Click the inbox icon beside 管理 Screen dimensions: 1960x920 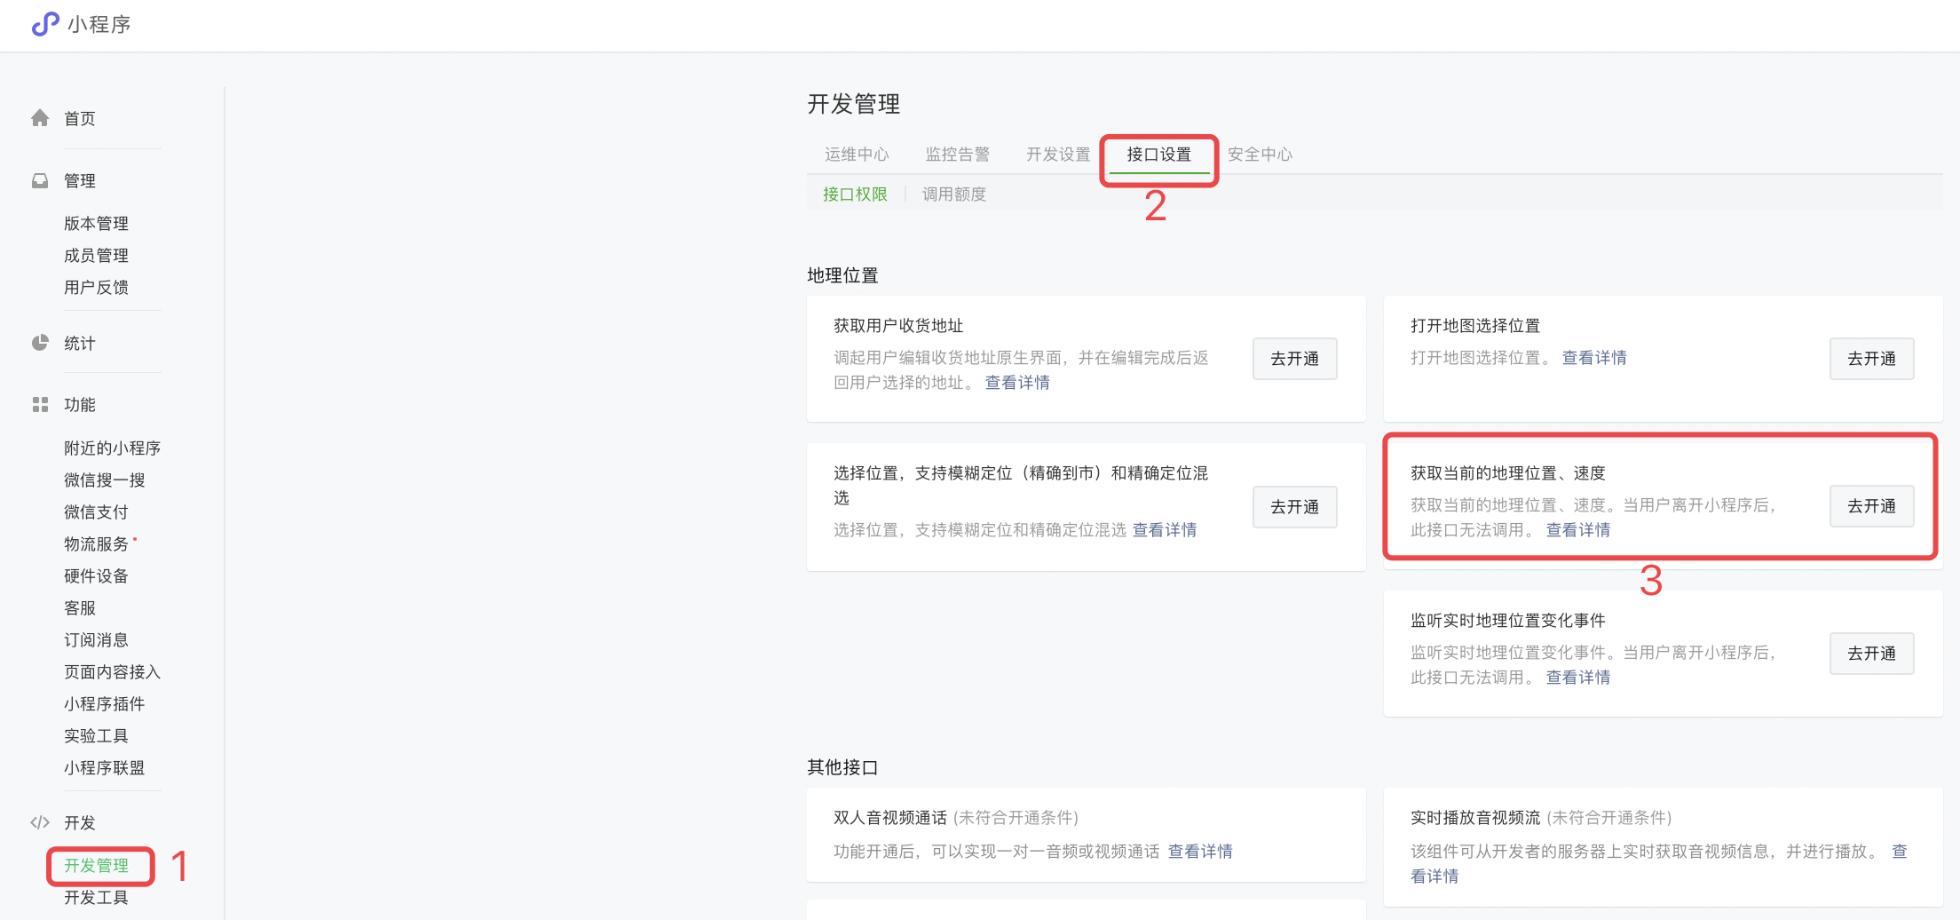pos(40,181)
